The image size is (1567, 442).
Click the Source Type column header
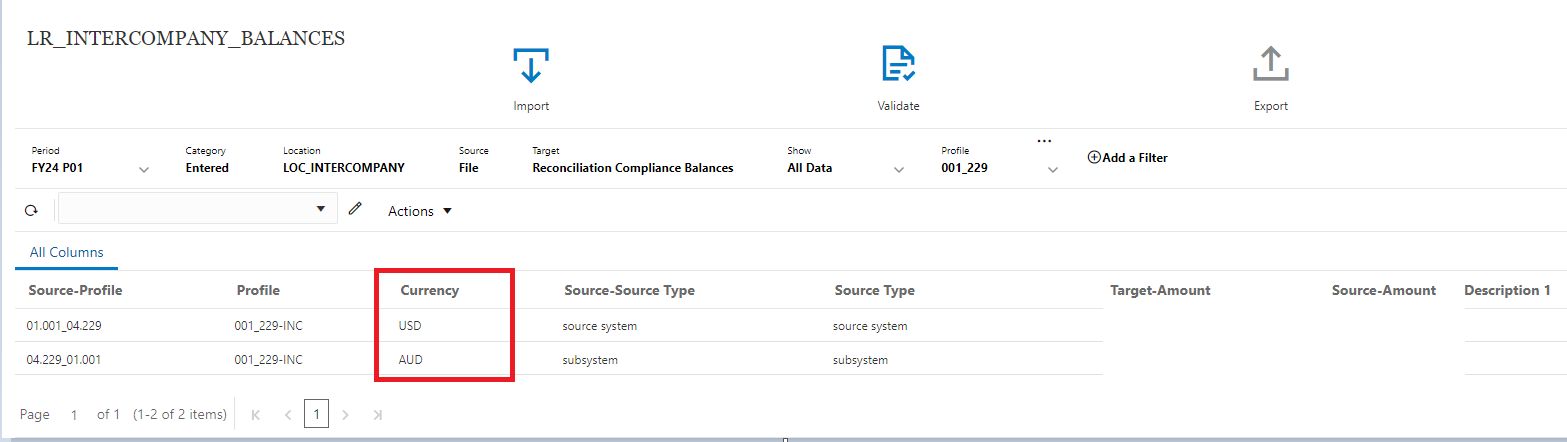[x=875, y=290]
